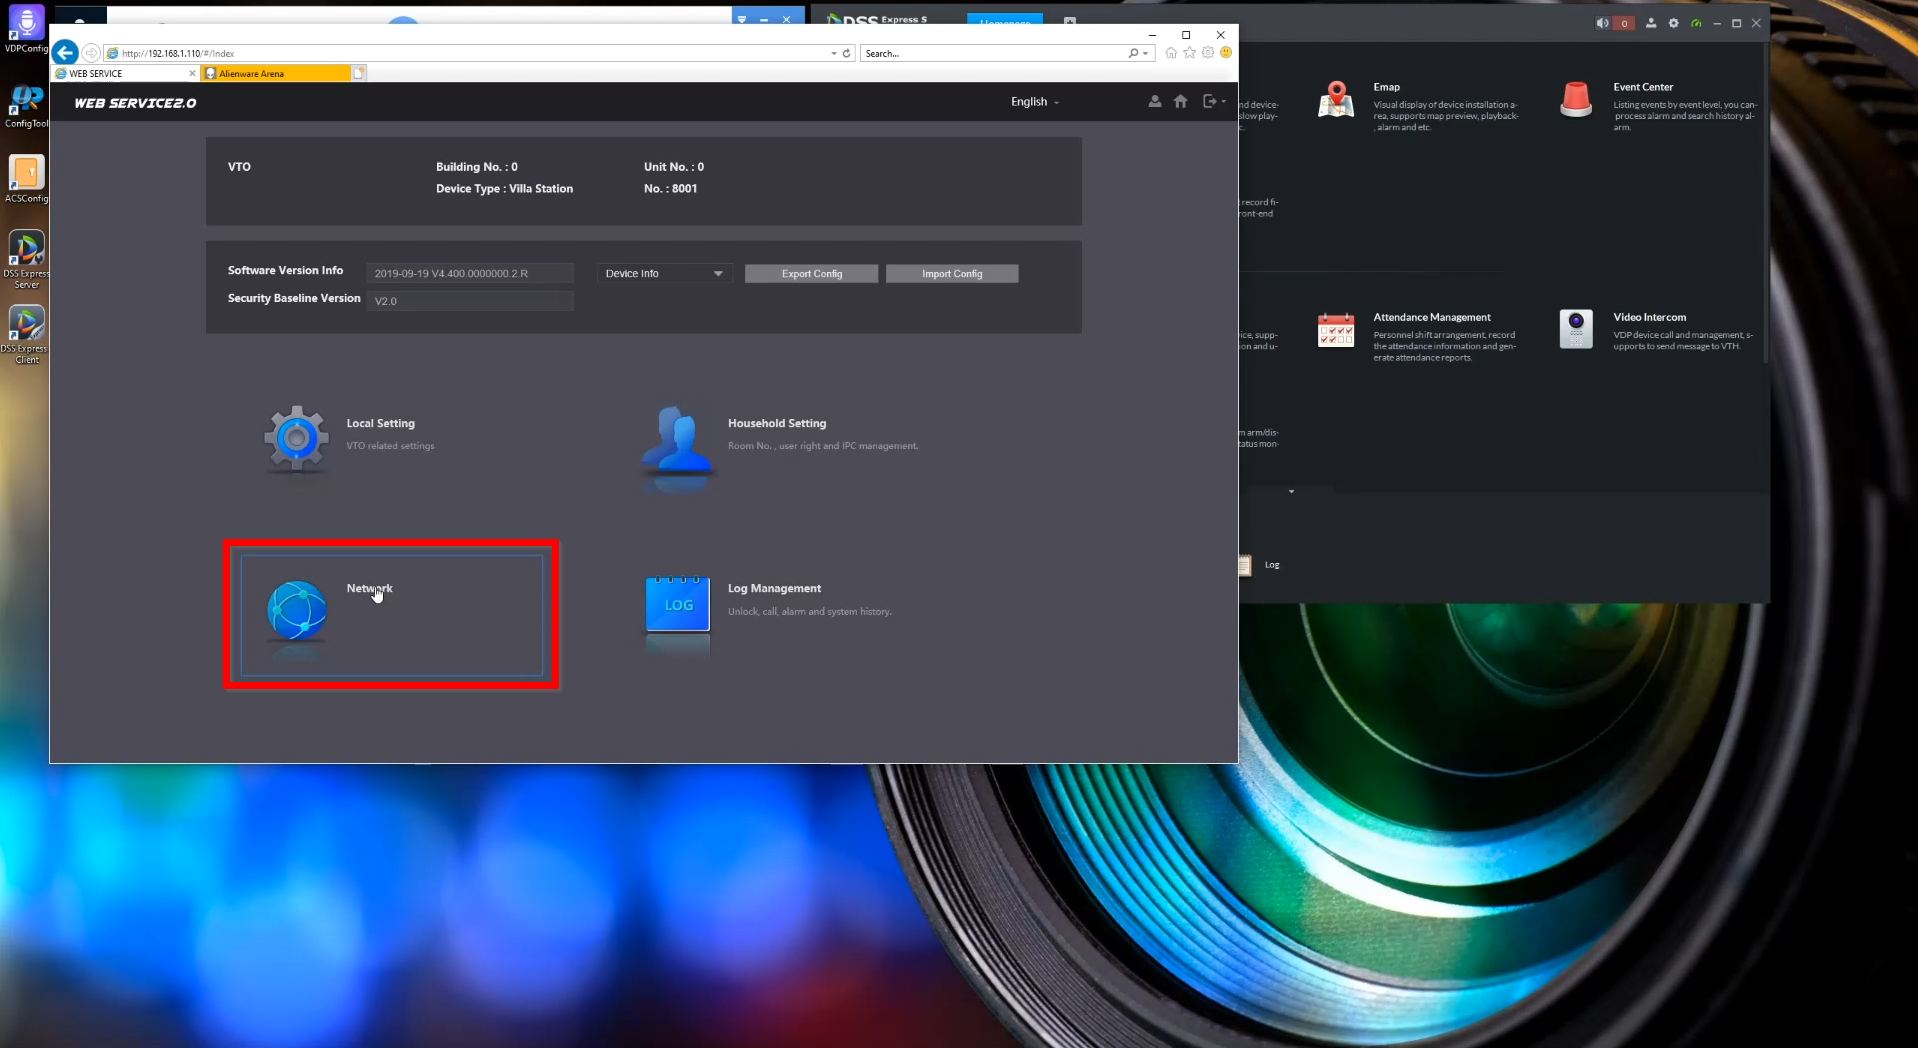Image resolution: width=1918 pixels, height=1048 pixels.
Task: Click the 'No. : 8001' text
Action: tap(671, 189)
